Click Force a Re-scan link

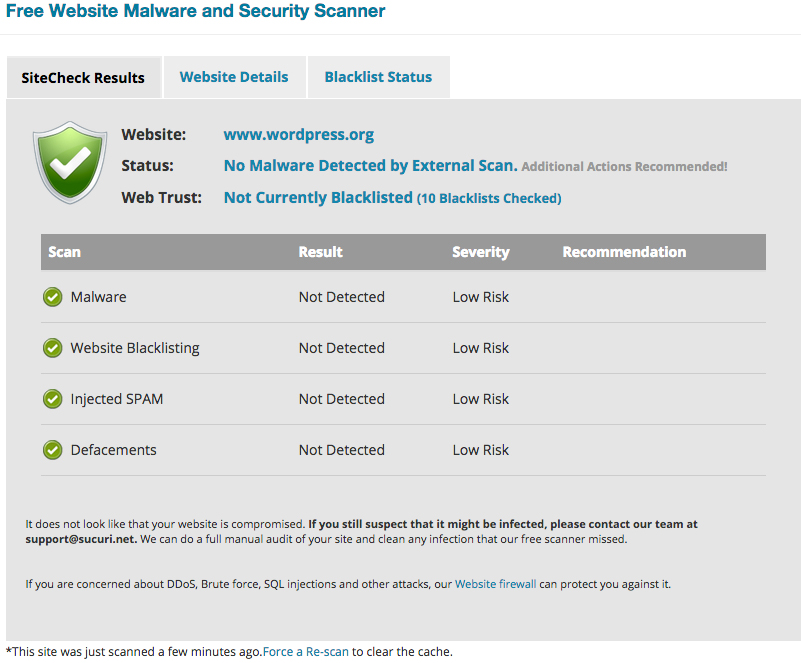click(305, 652)
